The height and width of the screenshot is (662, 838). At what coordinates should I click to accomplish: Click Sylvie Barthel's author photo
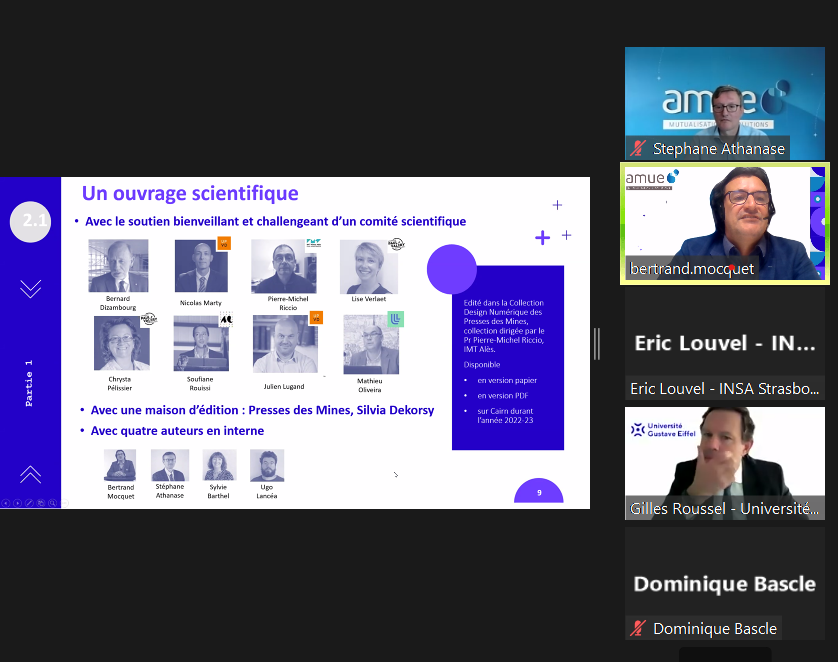point(219,465)
